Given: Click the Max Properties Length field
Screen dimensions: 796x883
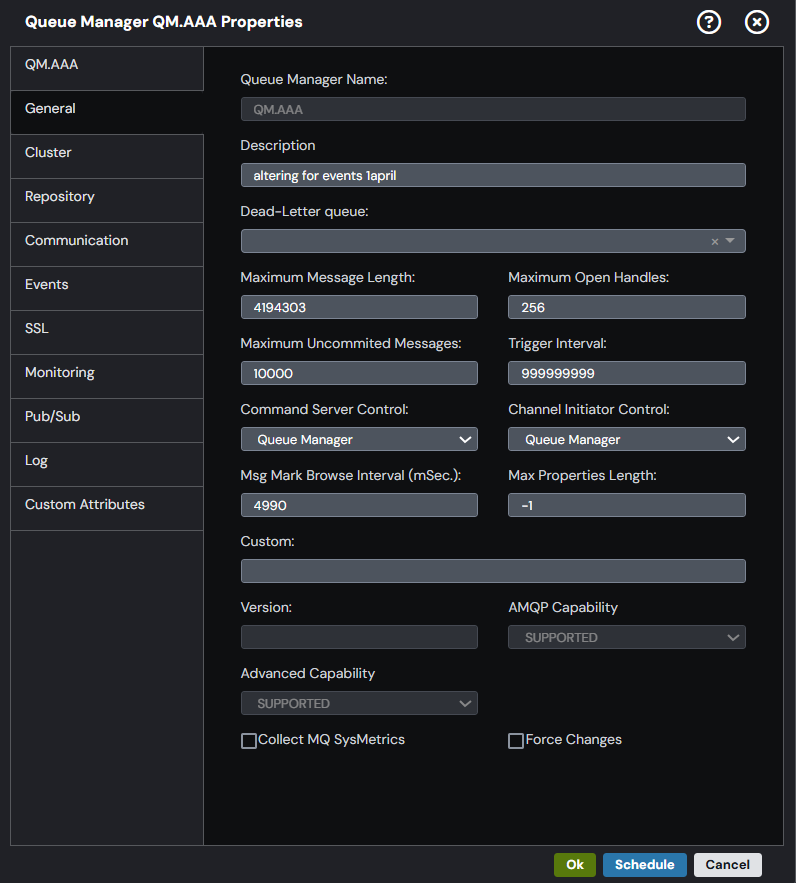Looking at the screenshot, I should 627,505.
